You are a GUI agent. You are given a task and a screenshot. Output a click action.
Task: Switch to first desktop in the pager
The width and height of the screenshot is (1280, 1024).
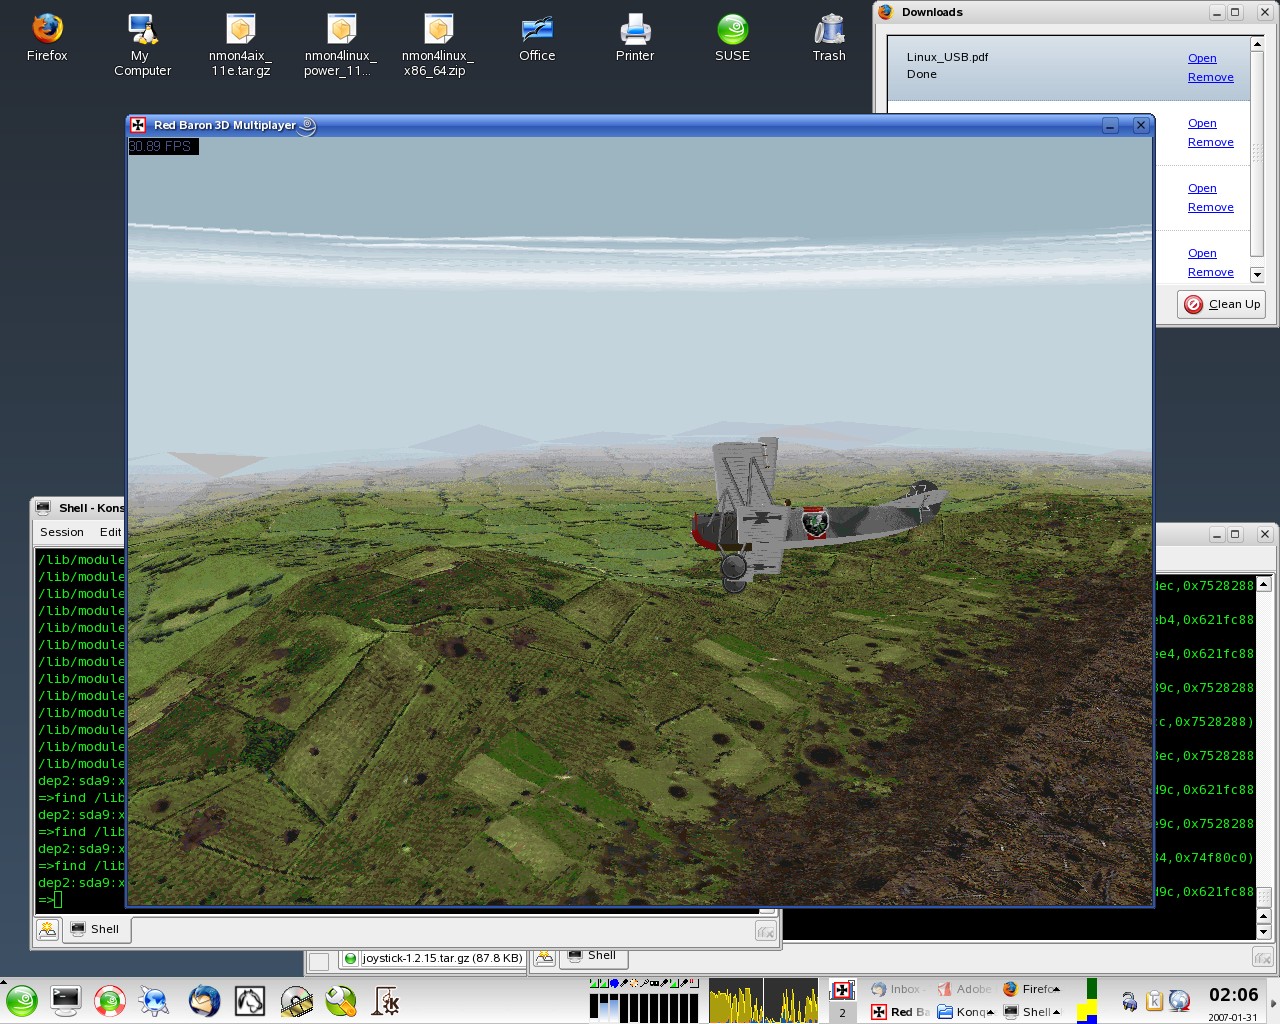pos(842,990)
